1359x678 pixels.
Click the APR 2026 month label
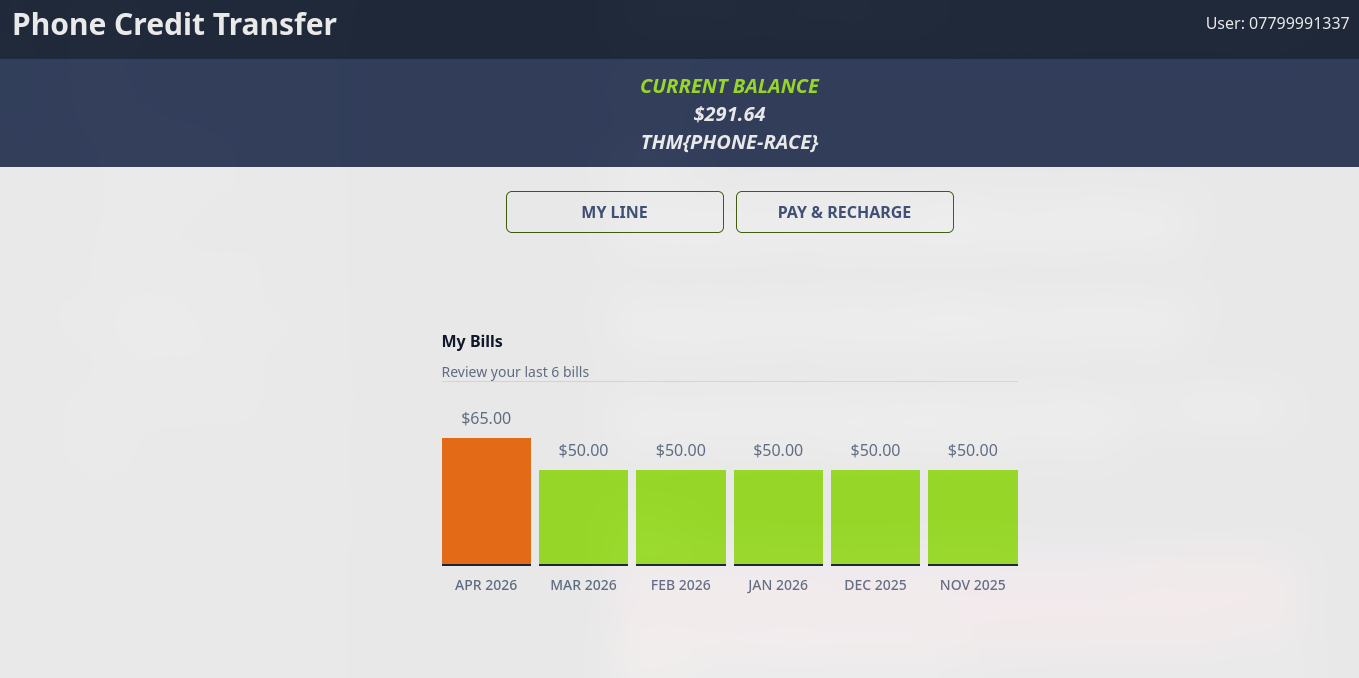coord(486,585)
